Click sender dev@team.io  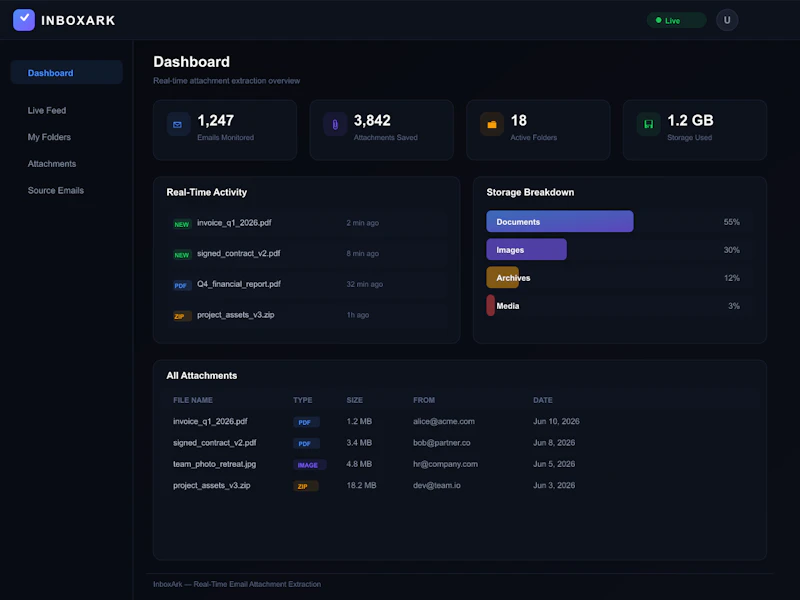click(437, 486)
